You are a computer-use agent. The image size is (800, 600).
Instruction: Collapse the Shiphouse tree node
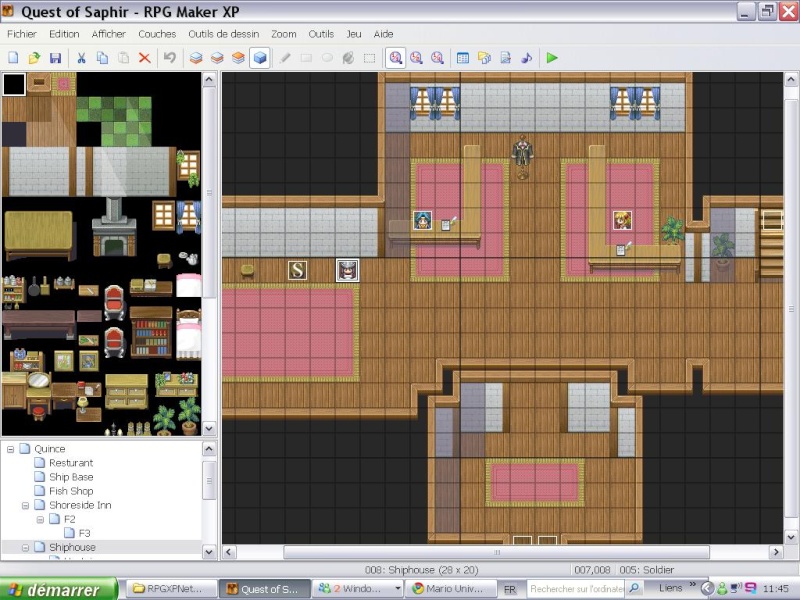[x=25, y=548]
